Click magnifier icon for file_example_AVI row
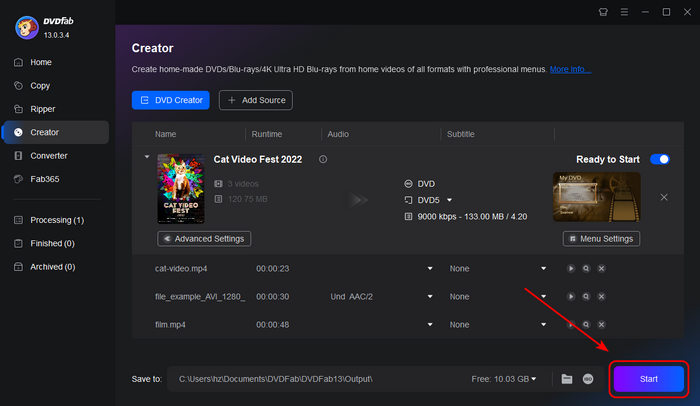700x406 pixels. tap(586, 297)
